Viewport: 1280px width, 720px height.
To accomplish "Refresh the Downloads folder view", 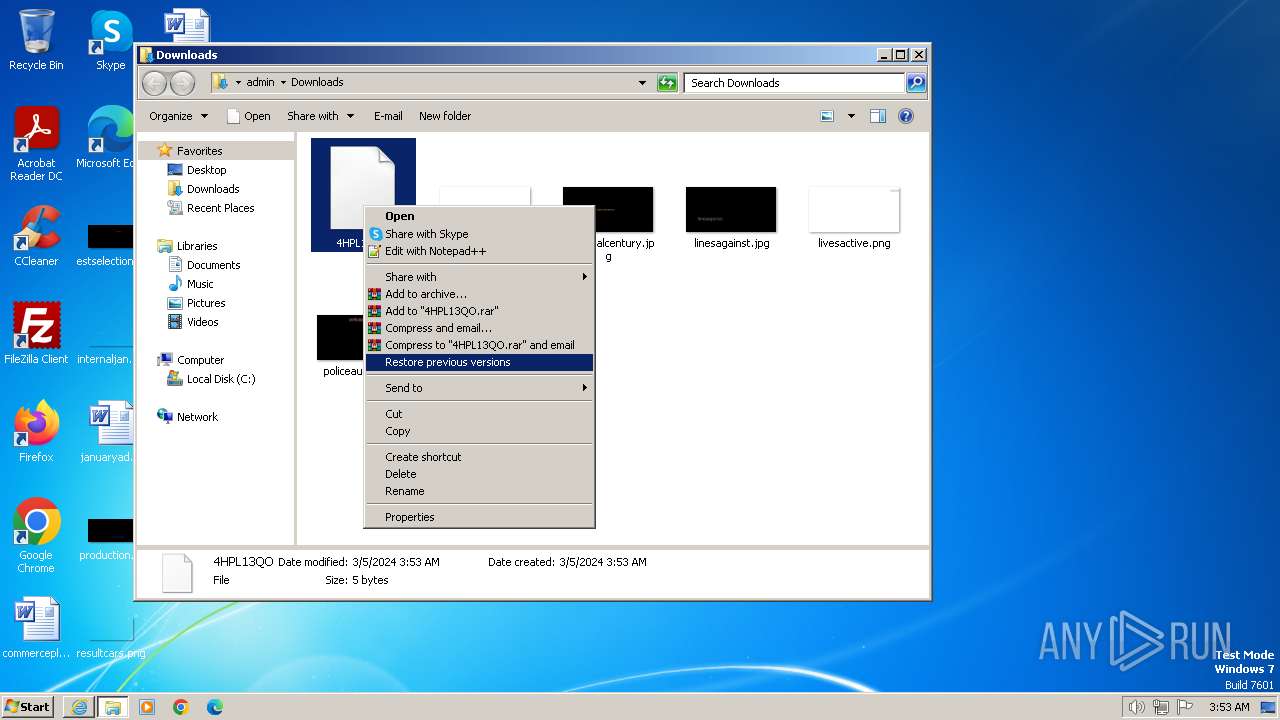I will 667,83.
